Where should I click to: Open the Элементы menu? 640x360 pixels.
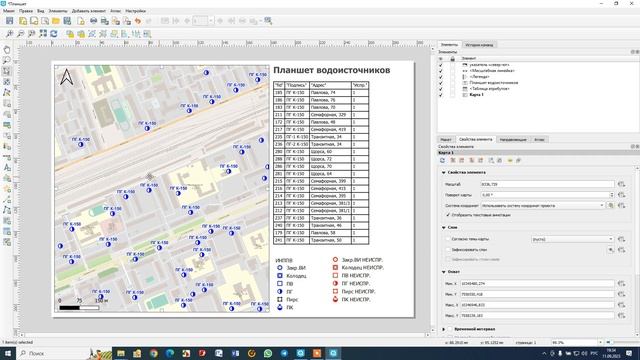58,11
